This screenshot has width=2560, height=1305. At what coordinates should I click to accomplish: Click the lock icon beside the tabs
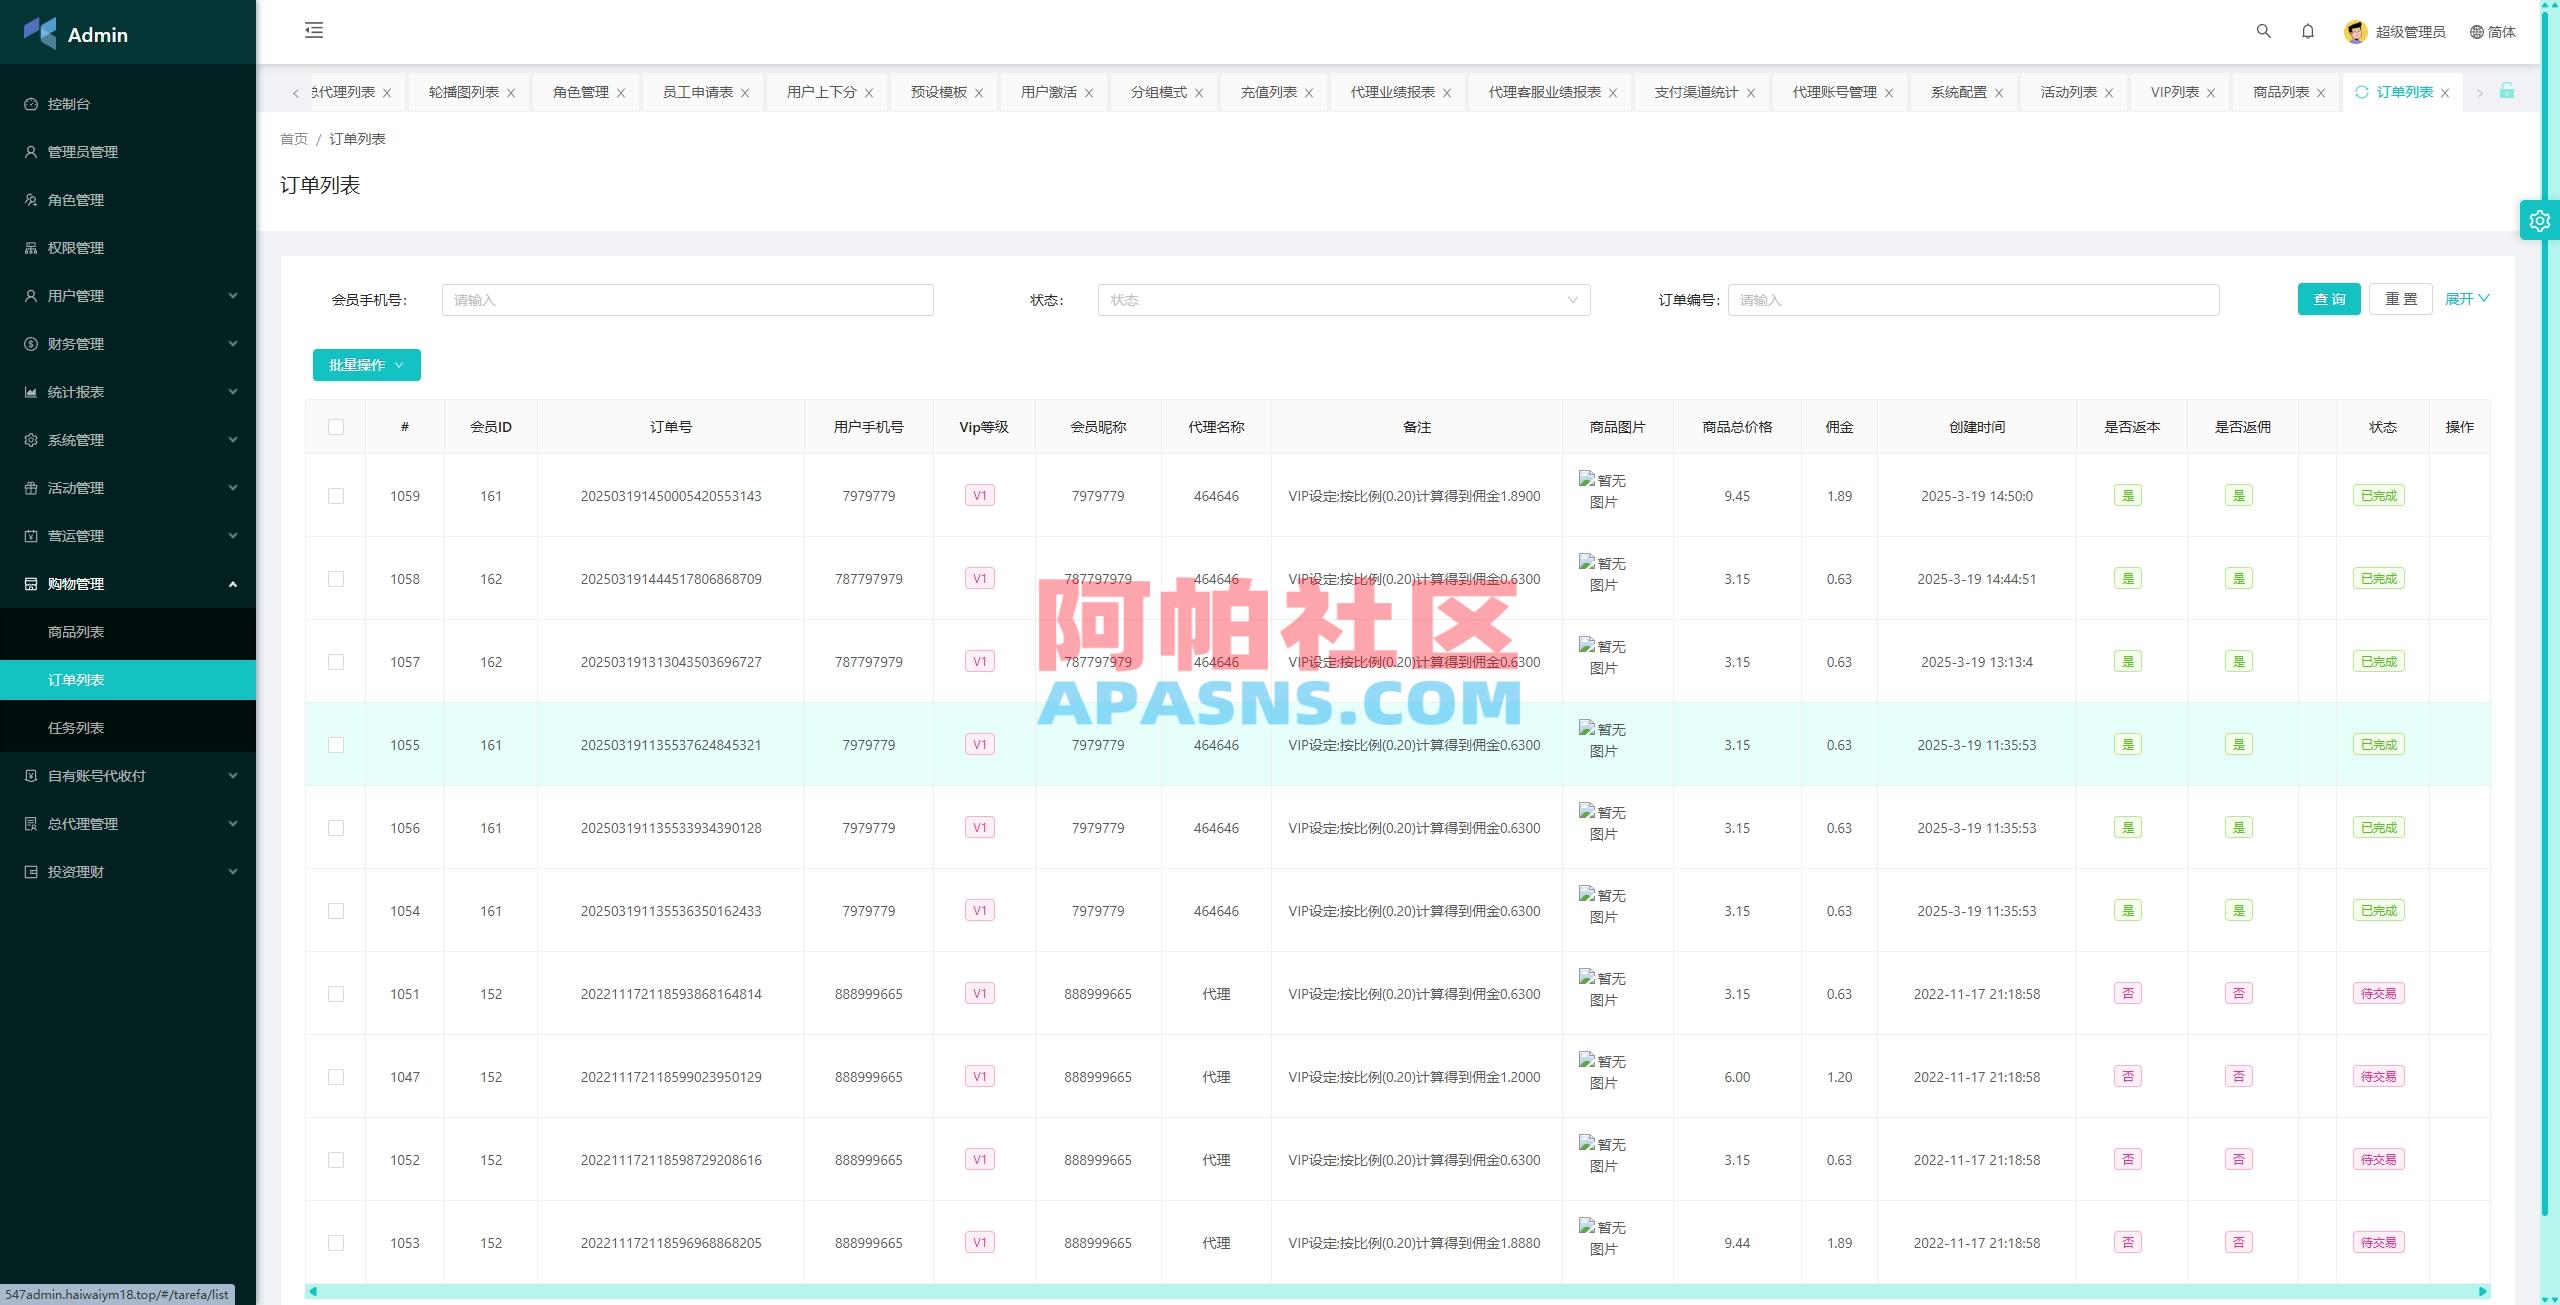click(x=2505, y=91)
